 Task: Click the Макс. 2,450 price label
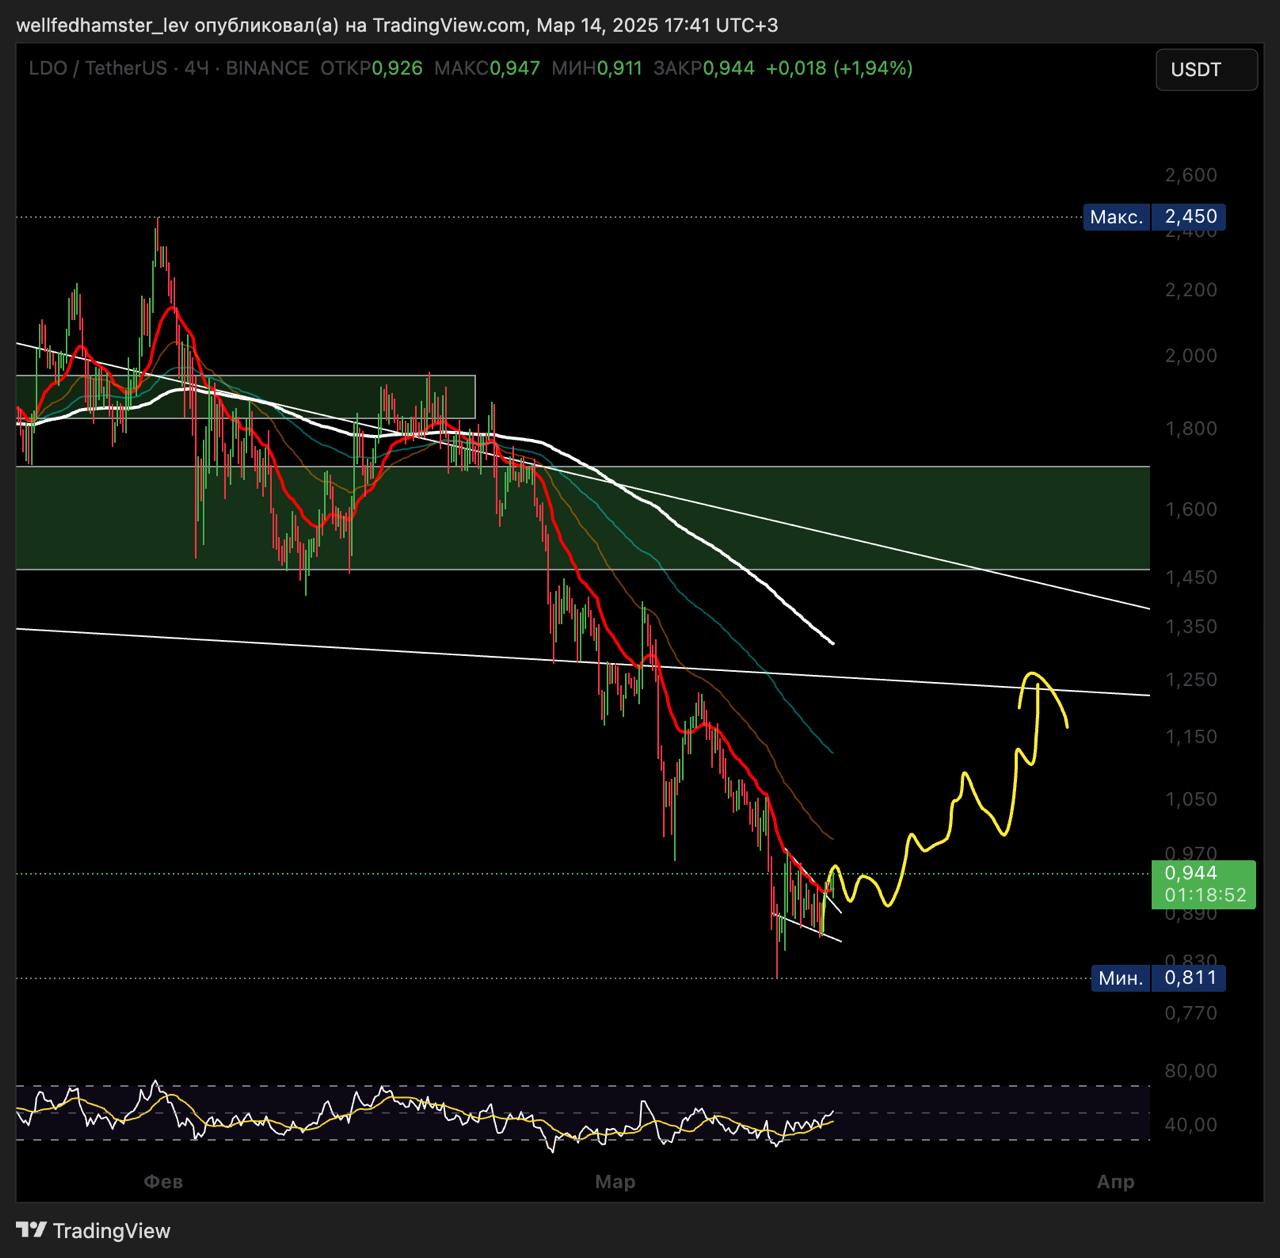pyautogui.click(x=1154, y=217)
